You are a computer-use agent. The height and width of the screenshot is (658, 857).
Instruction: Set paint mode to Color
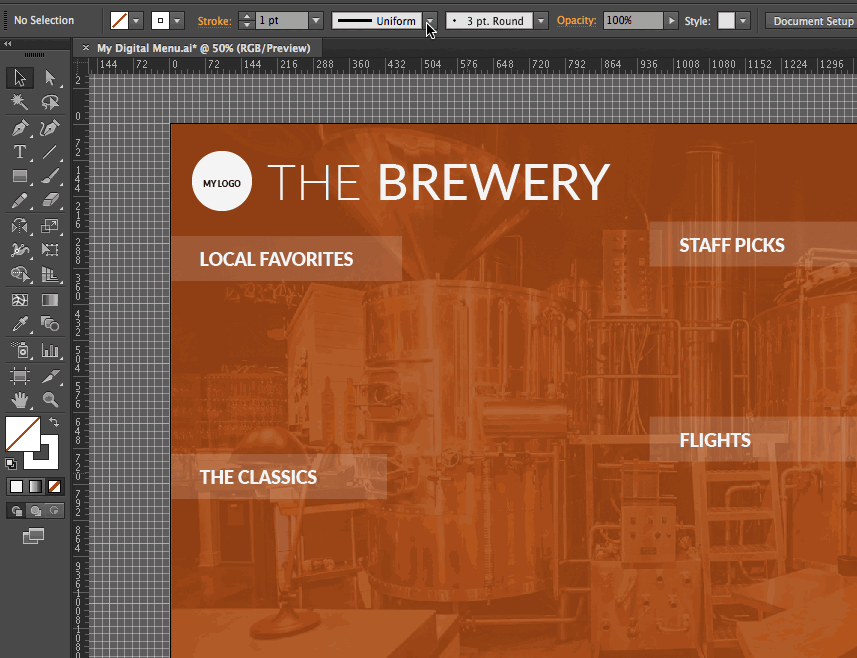[x=16, y=486]
